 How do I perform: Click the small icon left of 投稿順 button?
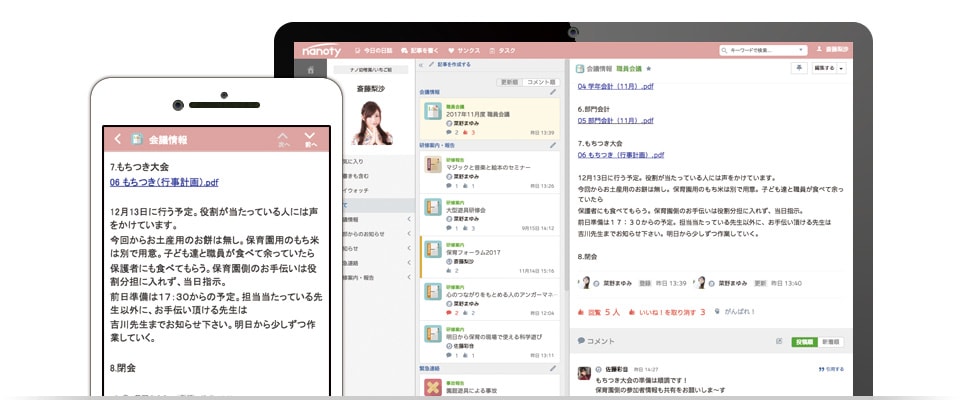pyautogui.click(x=779, y=341)
